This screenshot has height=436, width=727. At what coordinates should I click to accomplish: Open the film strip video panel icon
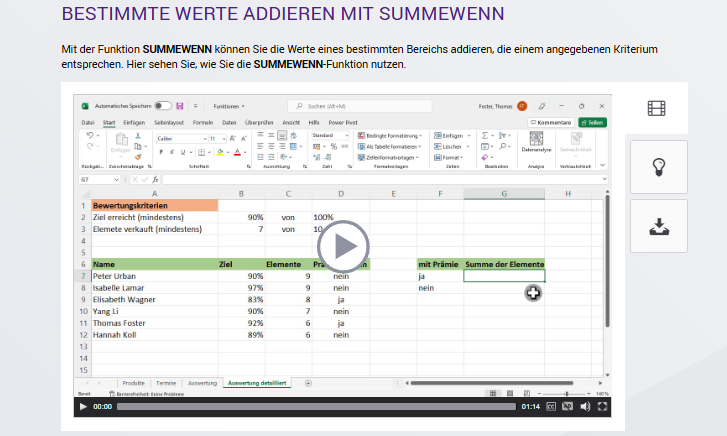(x=656, y=108)
